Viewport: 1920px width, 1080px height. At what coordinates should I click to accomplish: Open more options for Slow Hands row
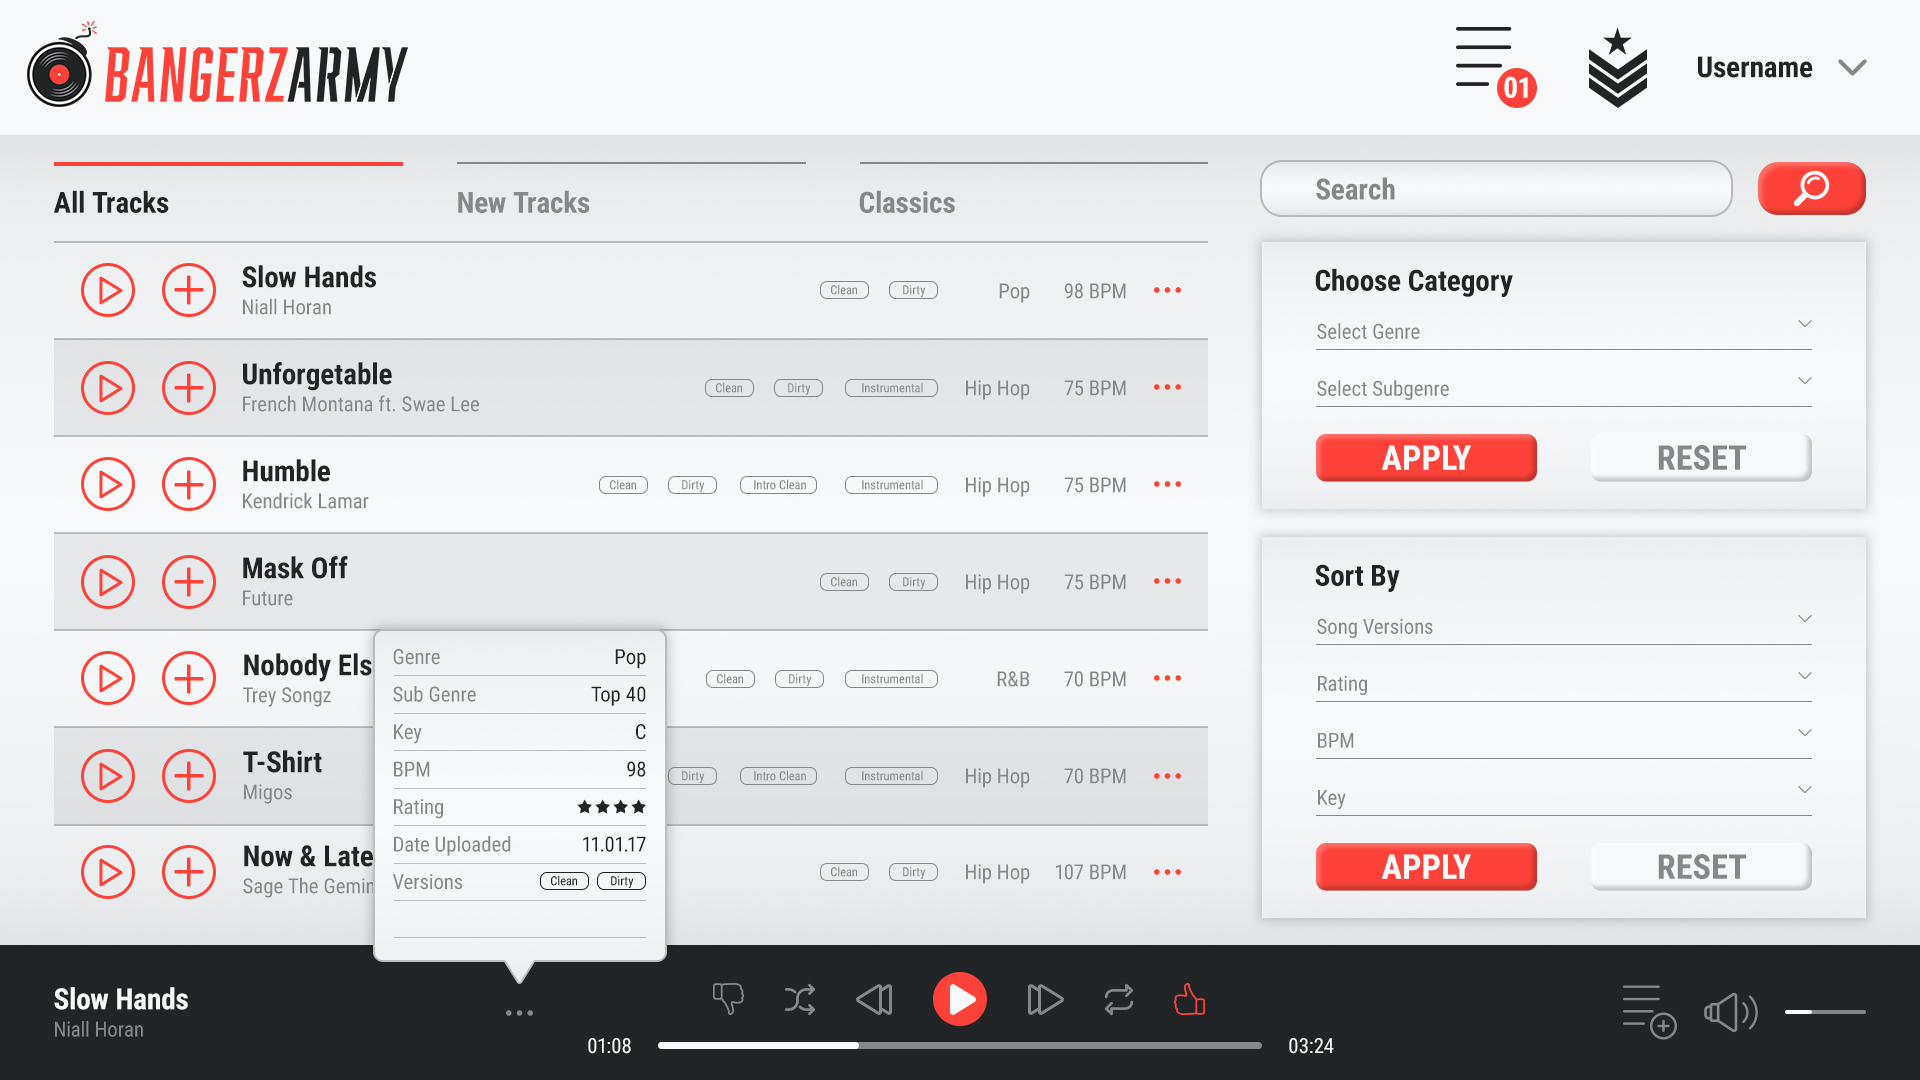click(x=1167, y=290)
